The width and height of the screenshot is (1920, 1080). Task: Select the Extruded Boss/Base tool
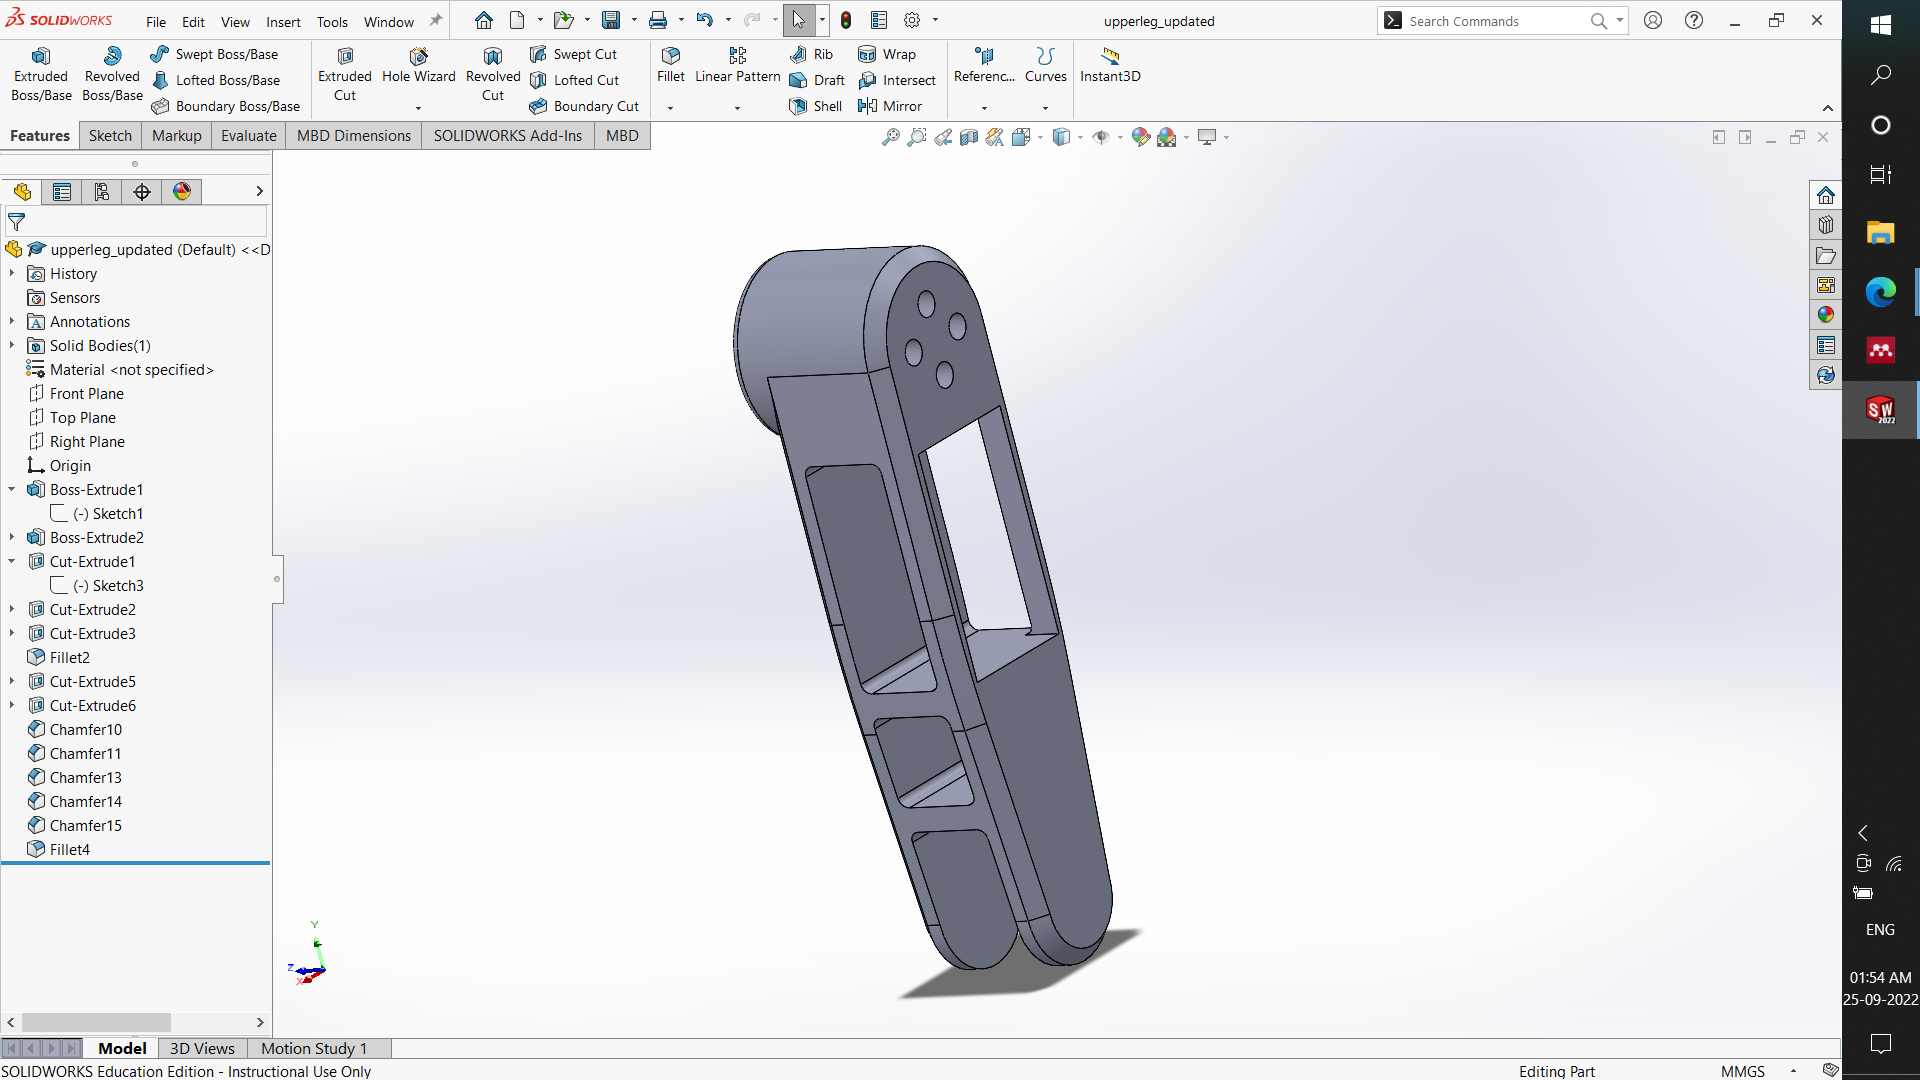[40, 73]
